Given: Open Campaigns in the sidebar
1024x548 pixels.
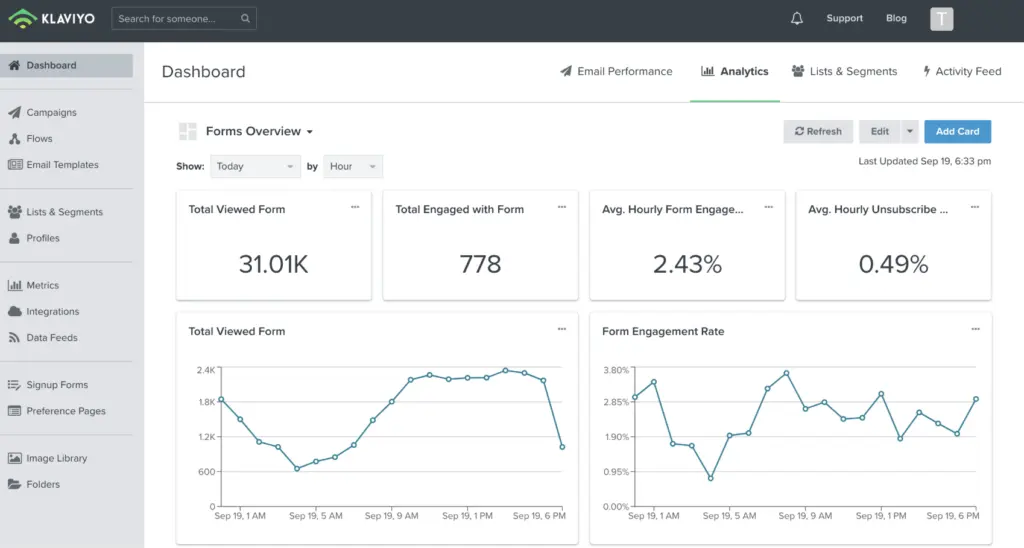Looking at the screenshot, I should (x=51, y=113).
